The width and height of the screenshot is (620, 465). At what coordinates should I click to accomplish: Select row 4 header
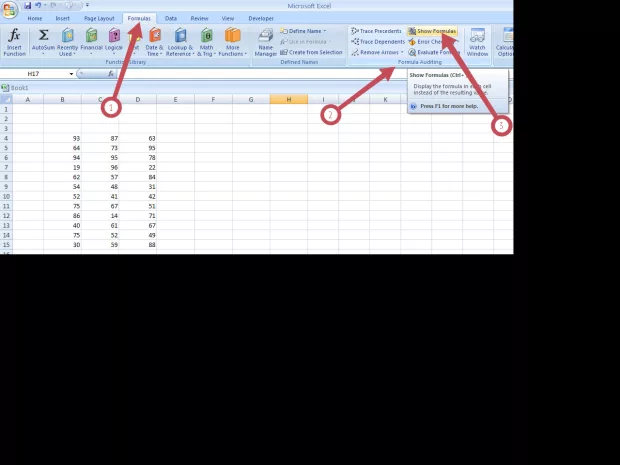pyautogui.click(x=6, y=138)
